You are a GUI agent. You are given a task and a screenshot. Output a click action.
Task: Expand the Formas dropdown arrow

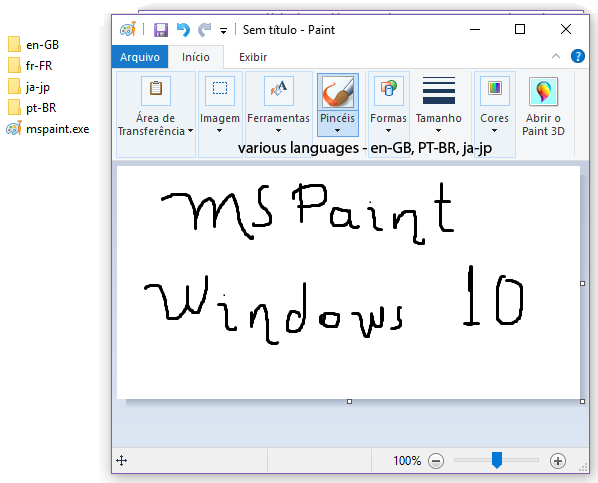[388, 131]
